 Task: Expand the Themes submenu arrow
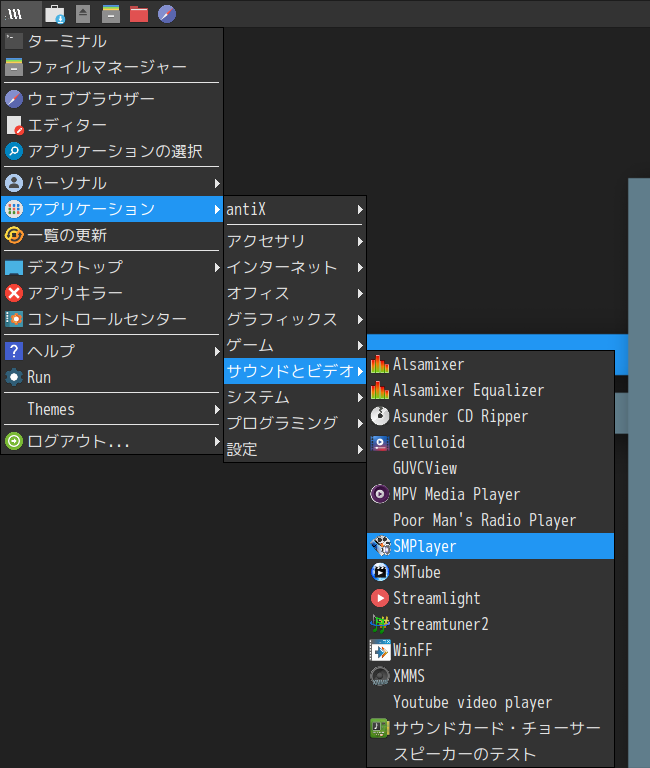click(217, 409)
